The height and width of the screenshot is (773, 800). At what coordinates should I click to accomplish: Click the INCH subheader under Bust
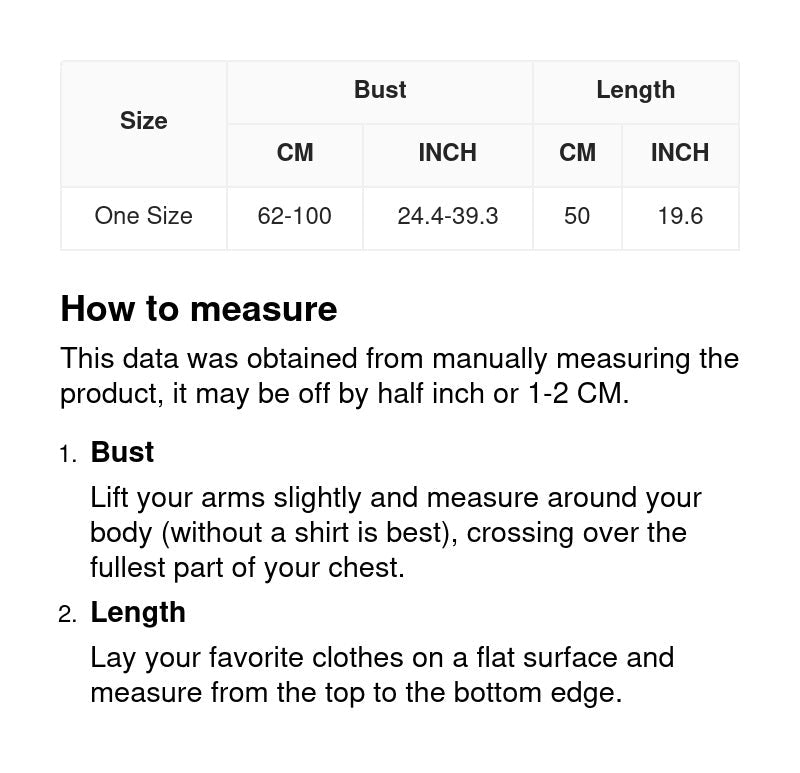447,153
